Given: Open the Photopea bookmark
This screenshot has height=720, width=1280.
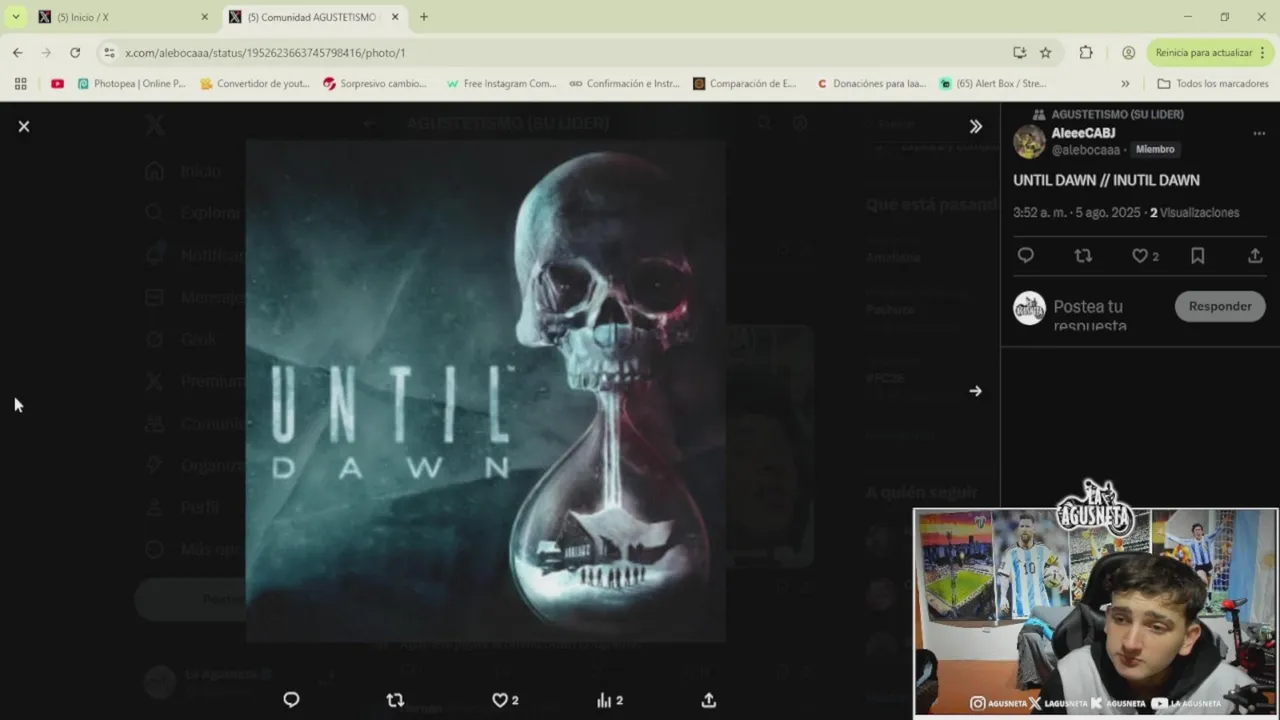Looking at the screenshot, I should click(132, 84).
